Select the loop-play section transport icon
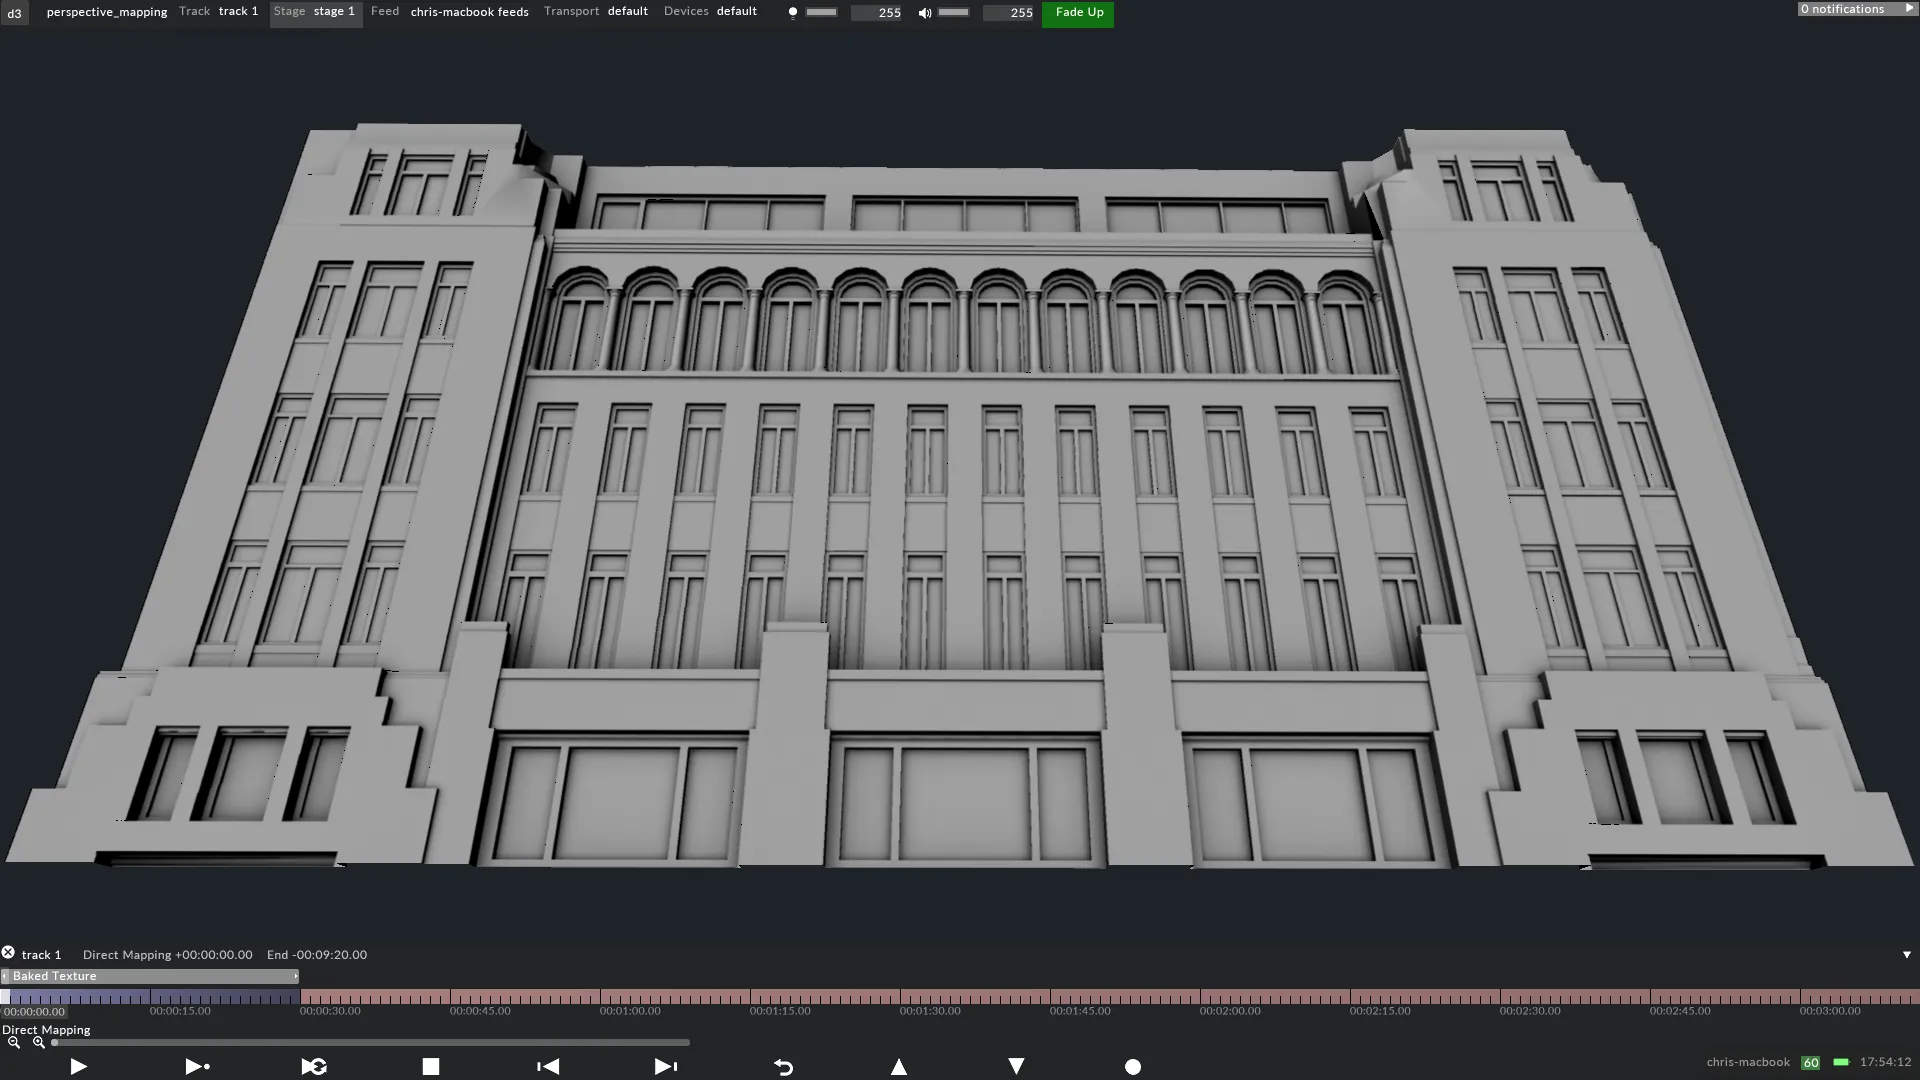Image resolution: width=1920 pixels, height=1080 pixels. (x=313, y=1066)
